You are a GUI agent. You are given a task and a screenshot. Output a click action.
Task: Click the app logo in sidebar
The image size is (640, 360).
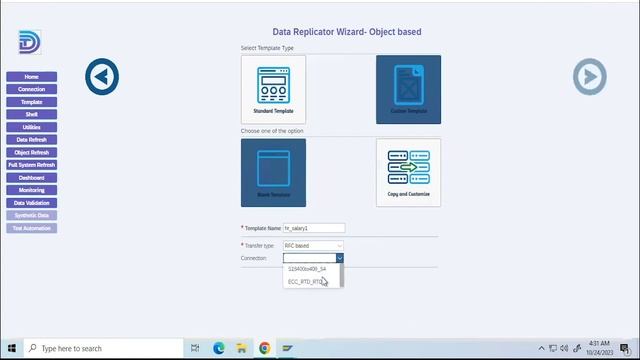30,42
